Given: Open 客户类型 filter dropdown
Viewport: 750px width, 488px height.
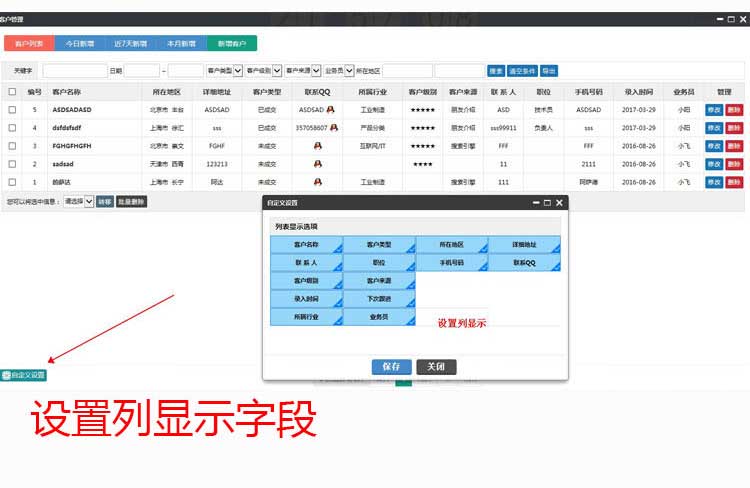Looking at the screenshot, I should point(224,71).
